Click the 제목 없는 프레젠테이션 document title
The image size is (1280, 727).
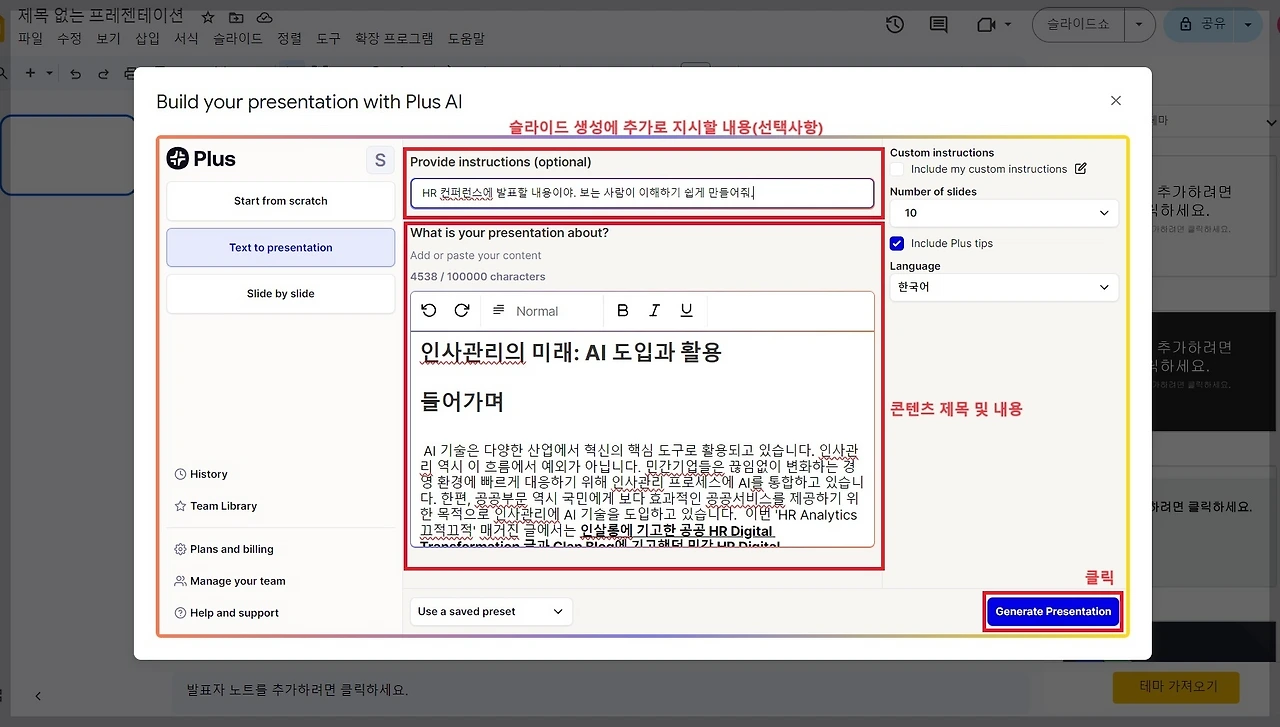coord(101,16)
